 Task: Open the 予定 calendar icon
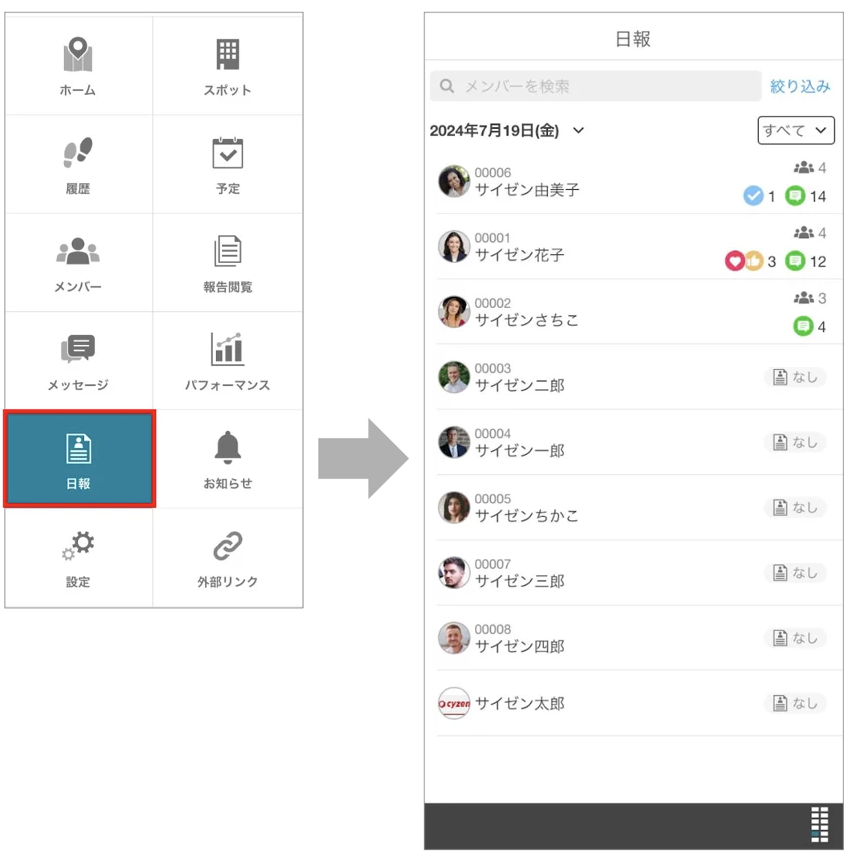(x=227, y=152)
